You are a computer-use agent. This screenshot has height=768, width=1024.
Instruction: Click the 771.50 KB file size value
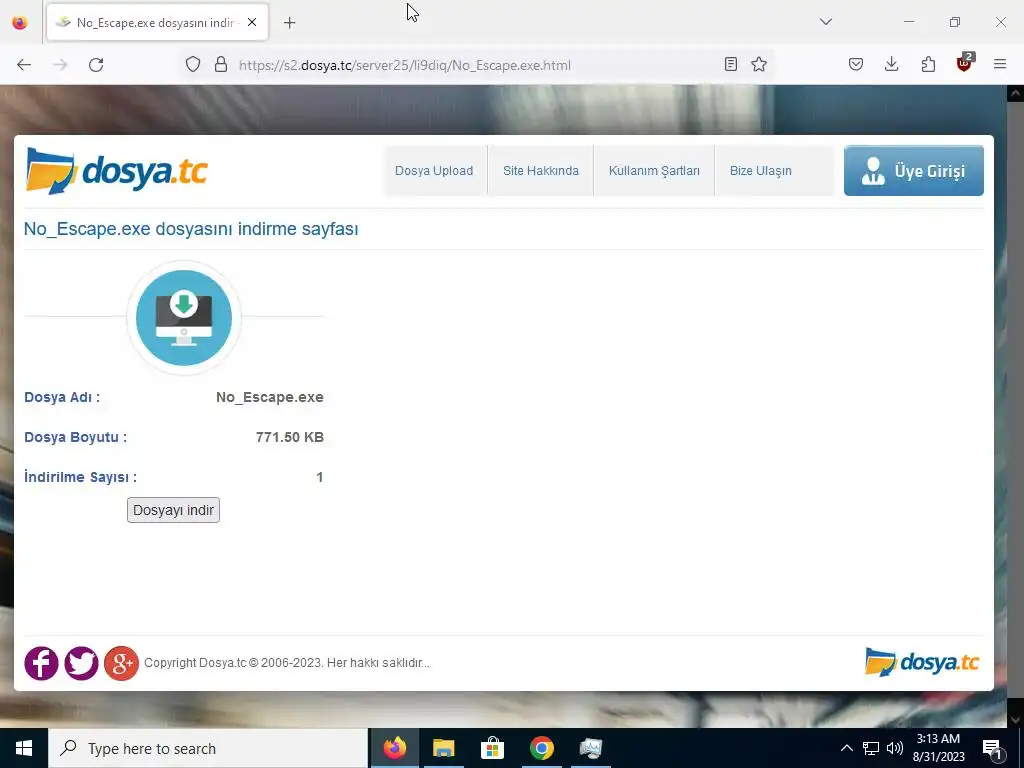click(290, 437)
